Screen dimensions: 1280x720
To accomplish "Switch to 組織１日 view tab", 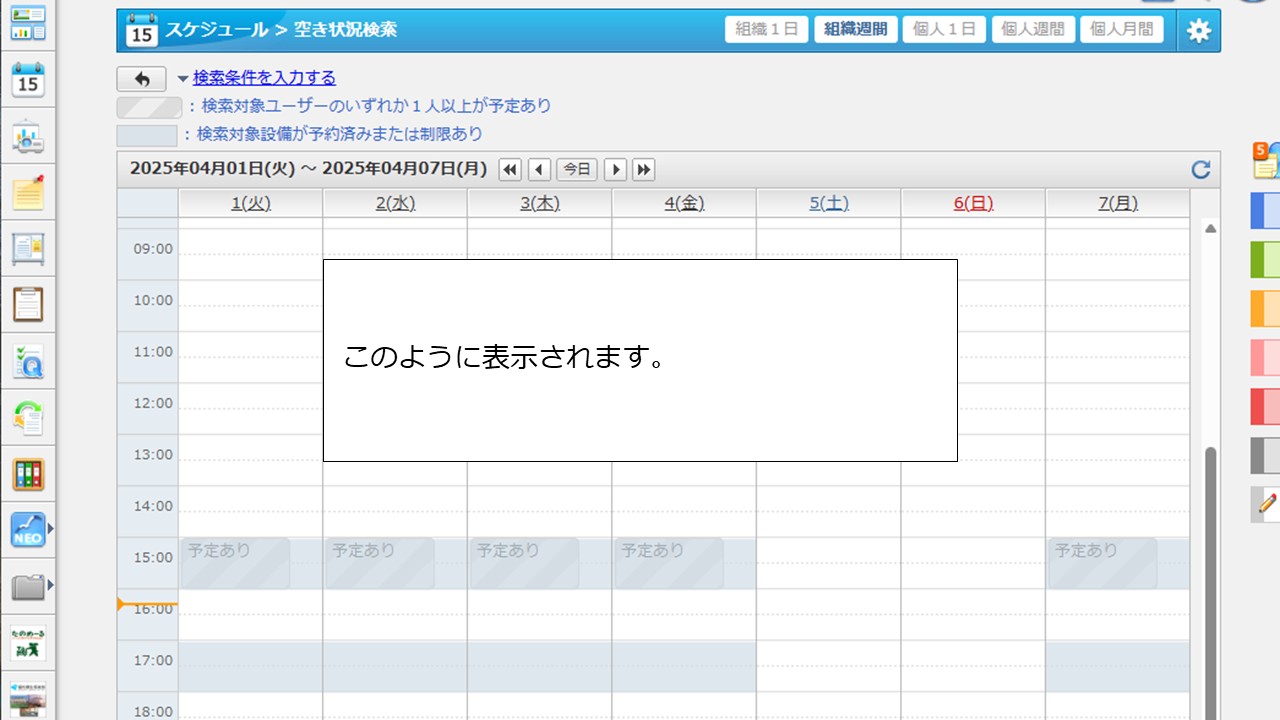I will pyautogui.click(x=766, y=30).
